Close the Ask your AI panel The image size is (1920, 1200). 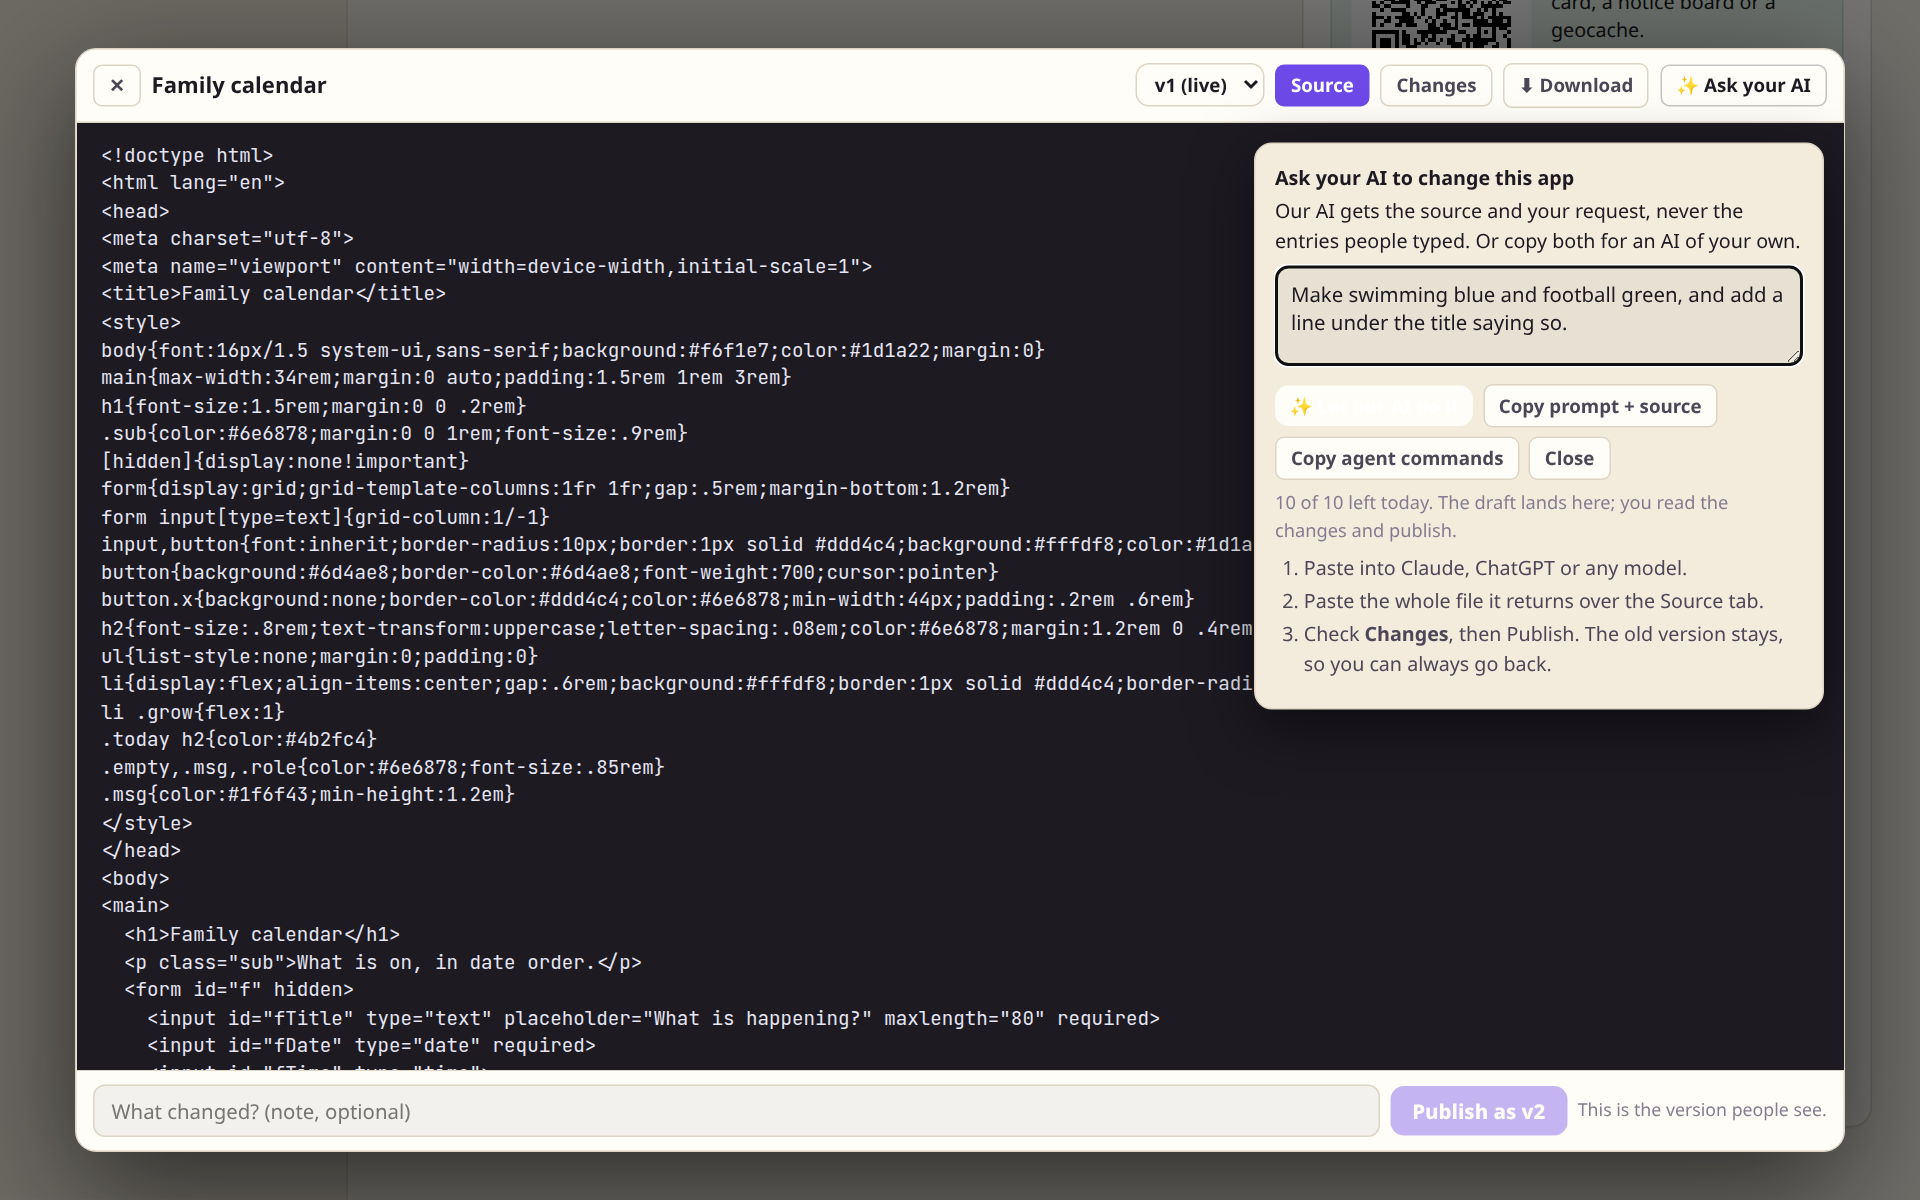point(1568,458)
